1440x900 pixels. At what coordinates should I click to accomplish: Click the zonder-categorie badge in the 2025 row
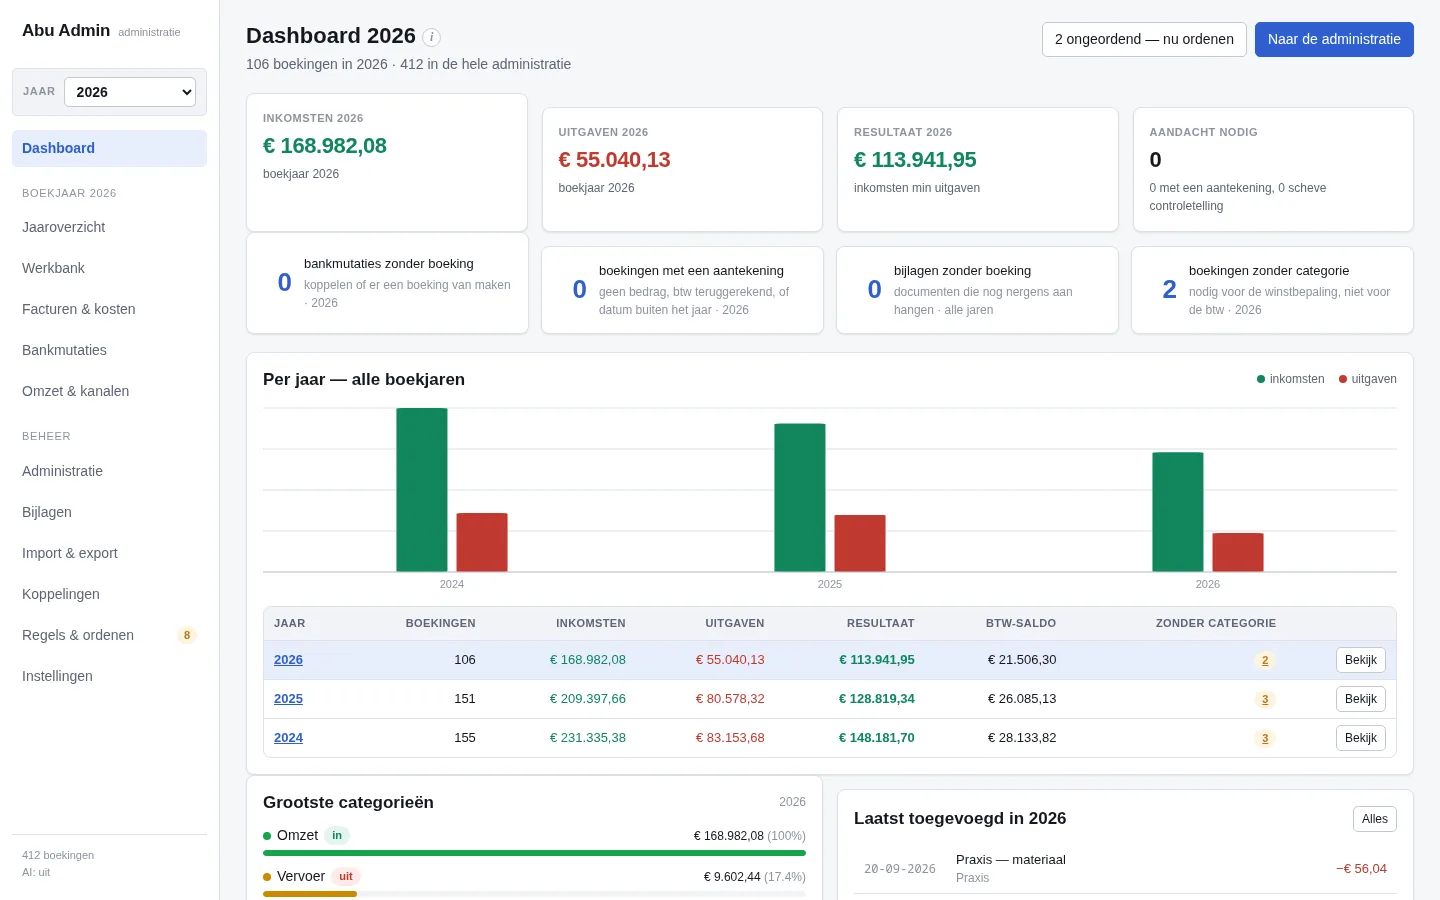1265,699
